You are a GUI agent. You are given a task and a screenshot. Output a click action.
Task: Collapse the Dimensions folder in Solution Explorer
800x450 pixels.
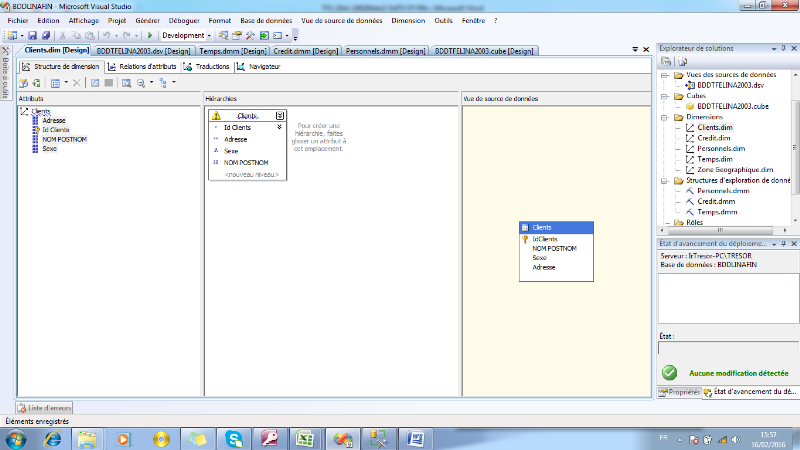click(664, 117)
